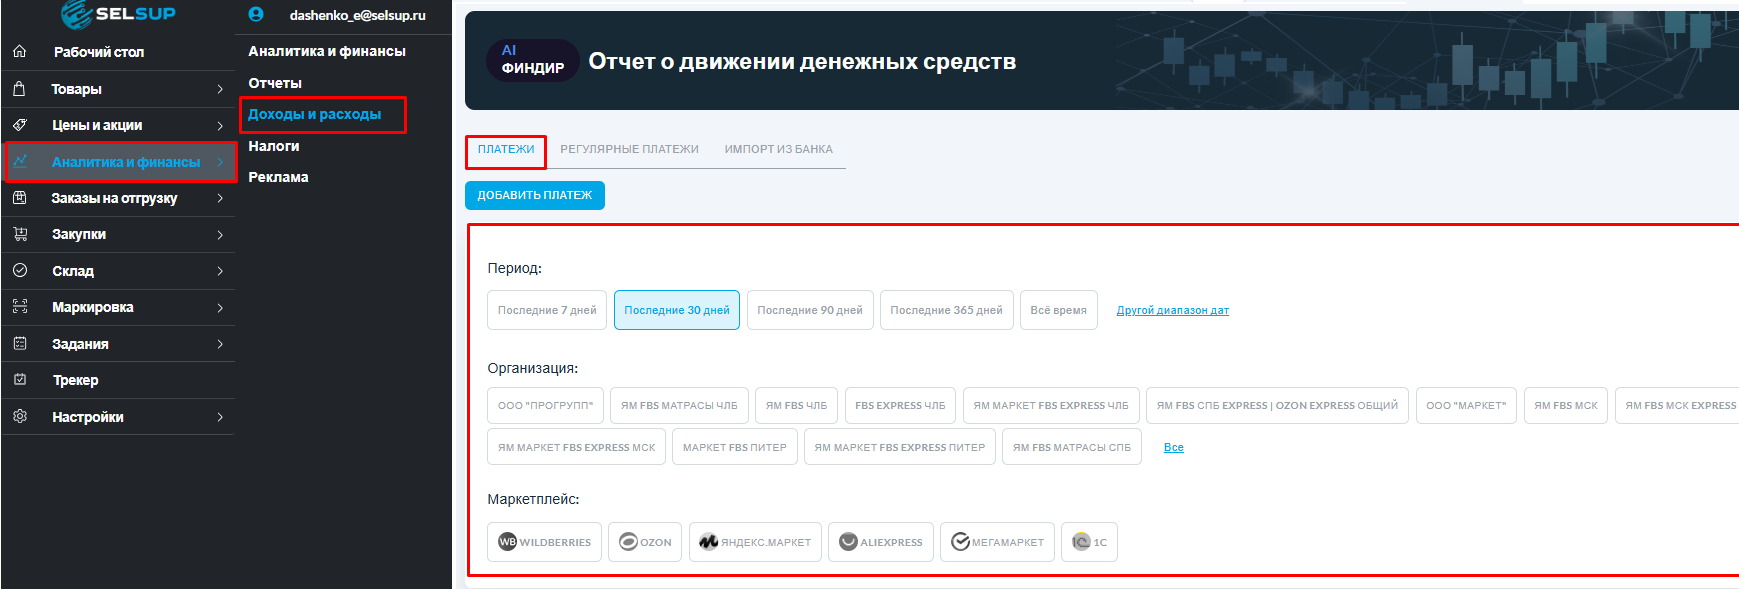Click the 1C logo icon
1739x589 pixels.
pyautogui.click(x=1081, y=542)
